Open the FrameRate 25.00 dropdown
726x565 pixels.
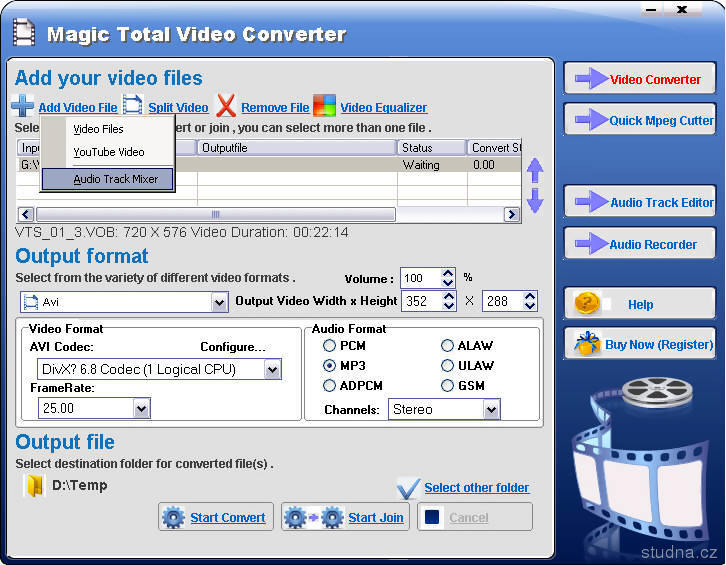click(142, 408)
